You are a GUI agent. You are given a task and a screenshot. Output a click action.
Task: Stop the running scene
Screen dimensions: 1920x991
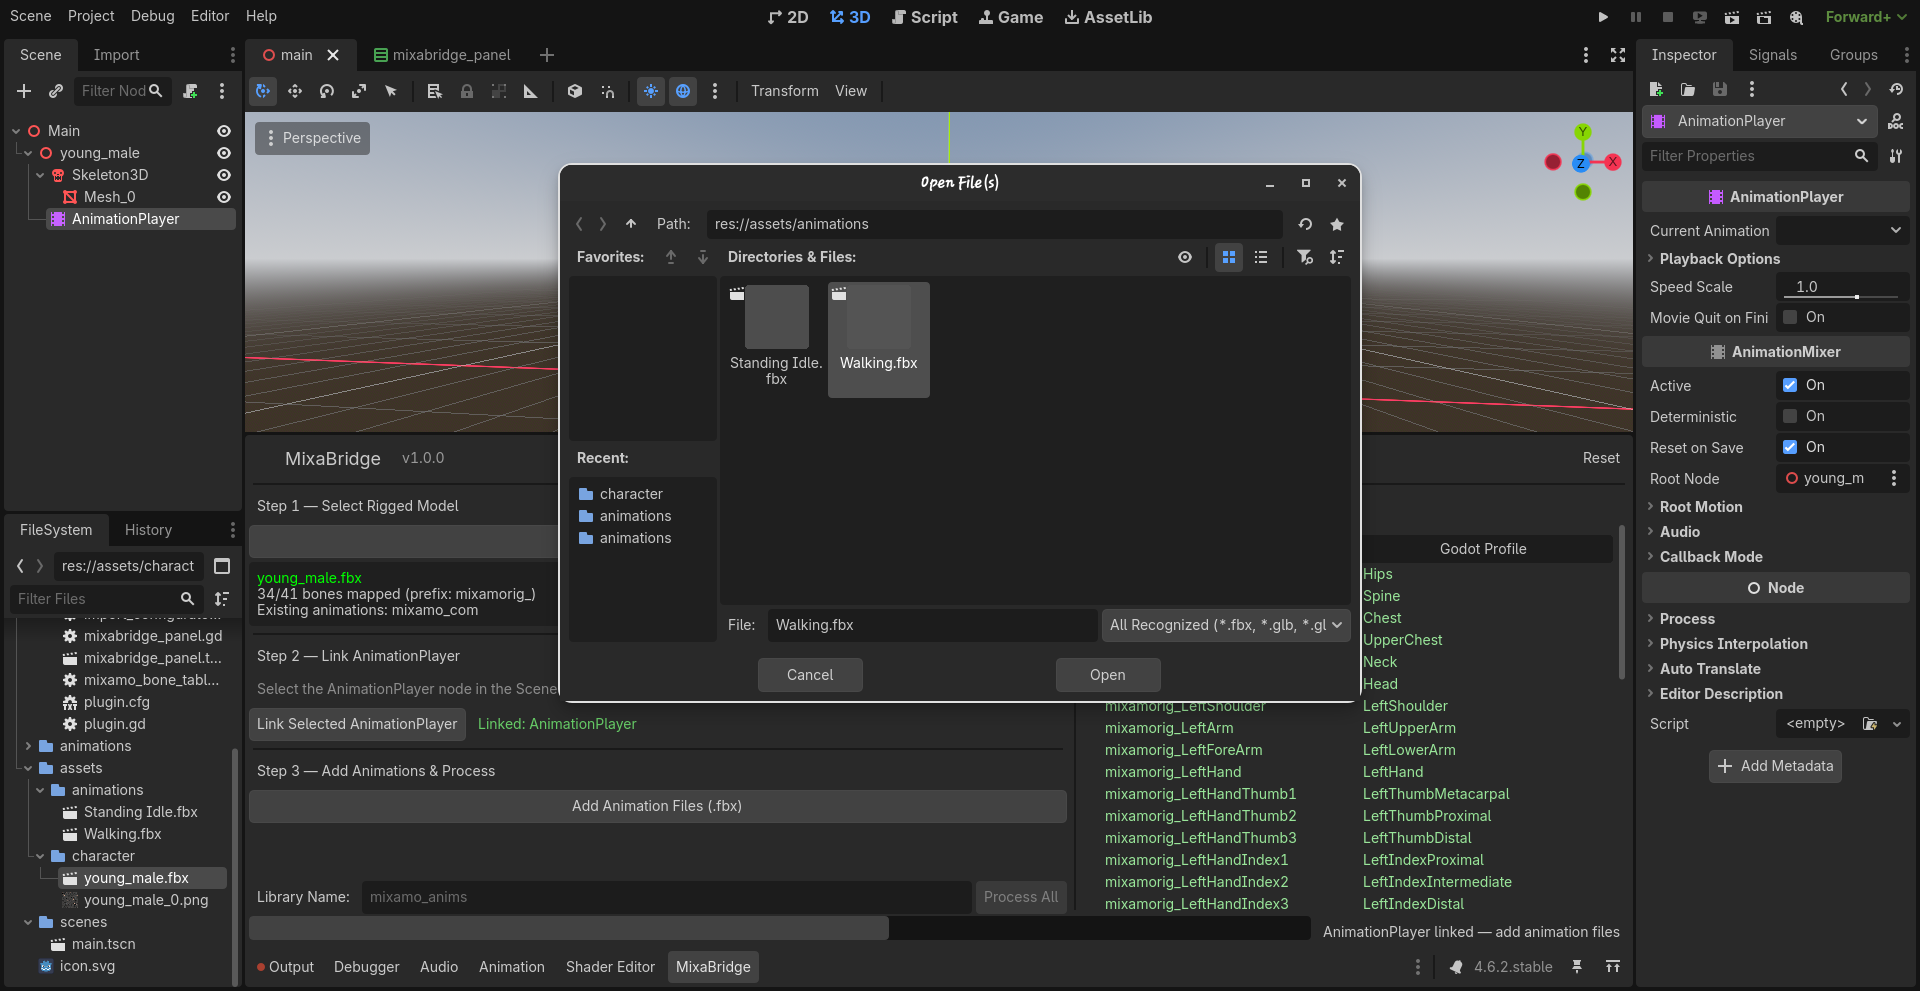pos(1668,17)
